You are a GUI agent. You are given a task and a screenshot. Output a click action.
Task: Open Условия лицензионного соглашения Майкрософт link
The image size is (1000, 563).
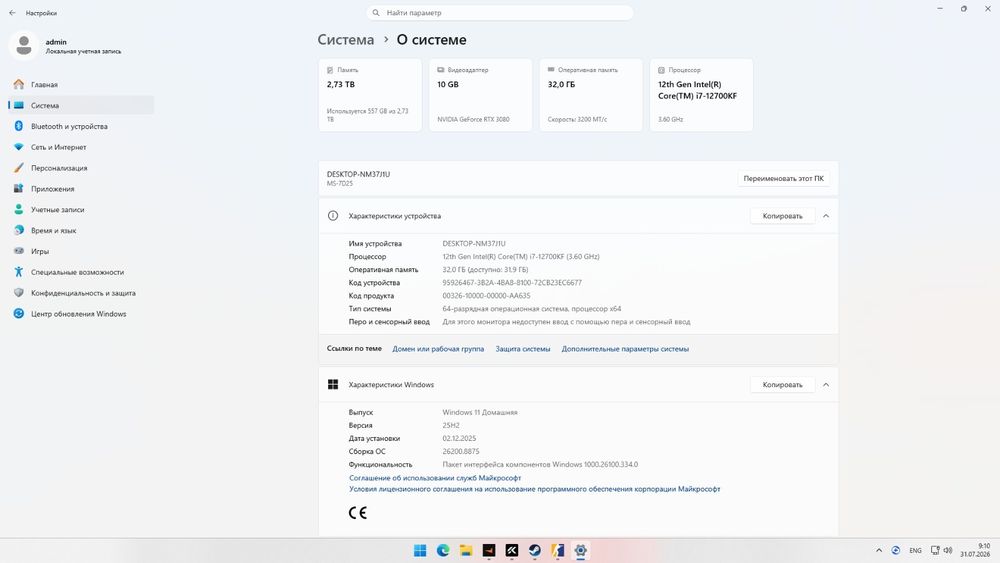click(x=534, y=489)
